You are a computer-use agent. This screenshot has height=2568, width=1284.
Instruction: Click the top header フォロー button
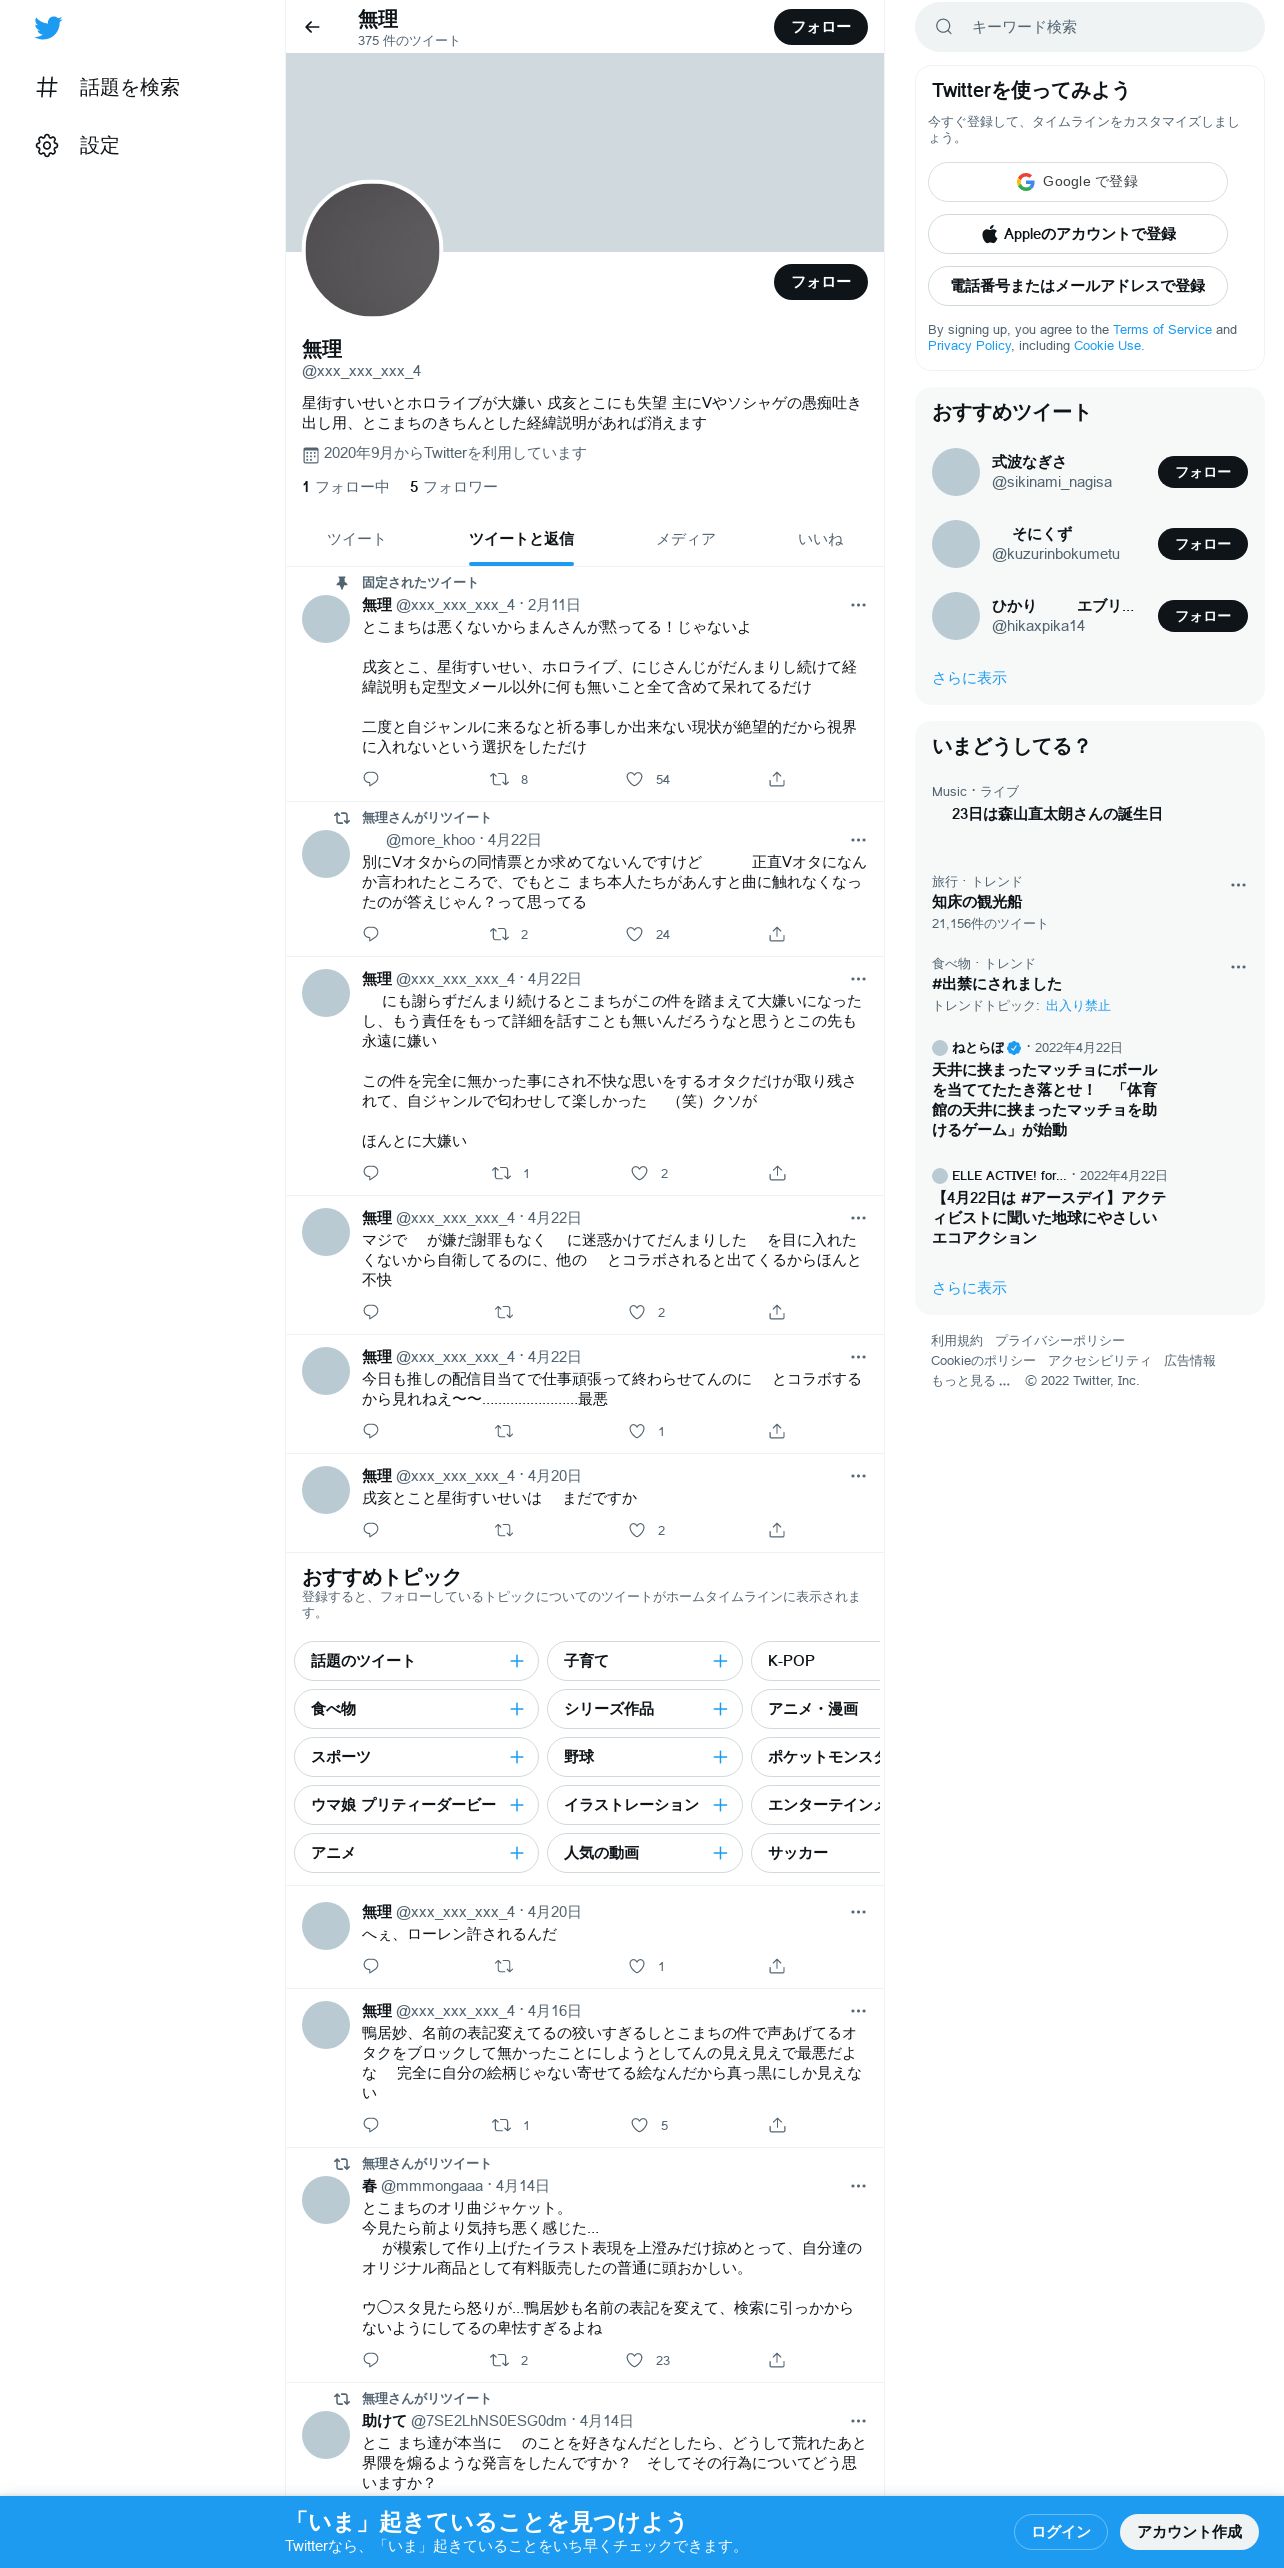point(821,27)
